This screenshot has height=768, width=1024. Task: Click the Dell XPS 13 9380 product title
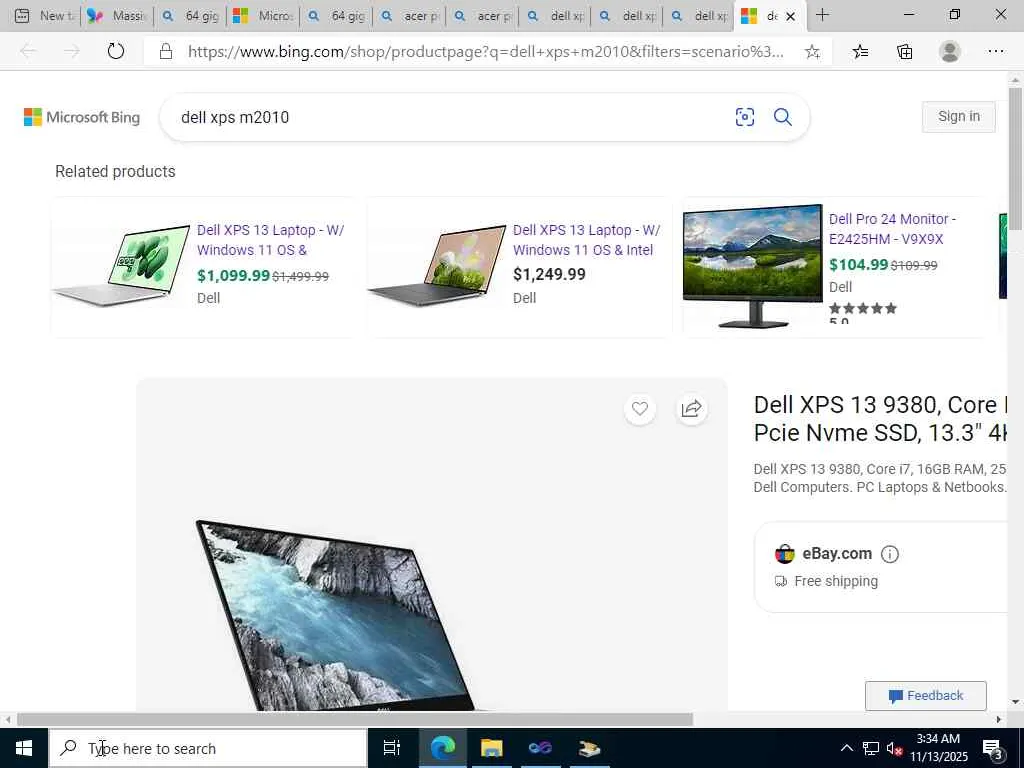[880, 419]
